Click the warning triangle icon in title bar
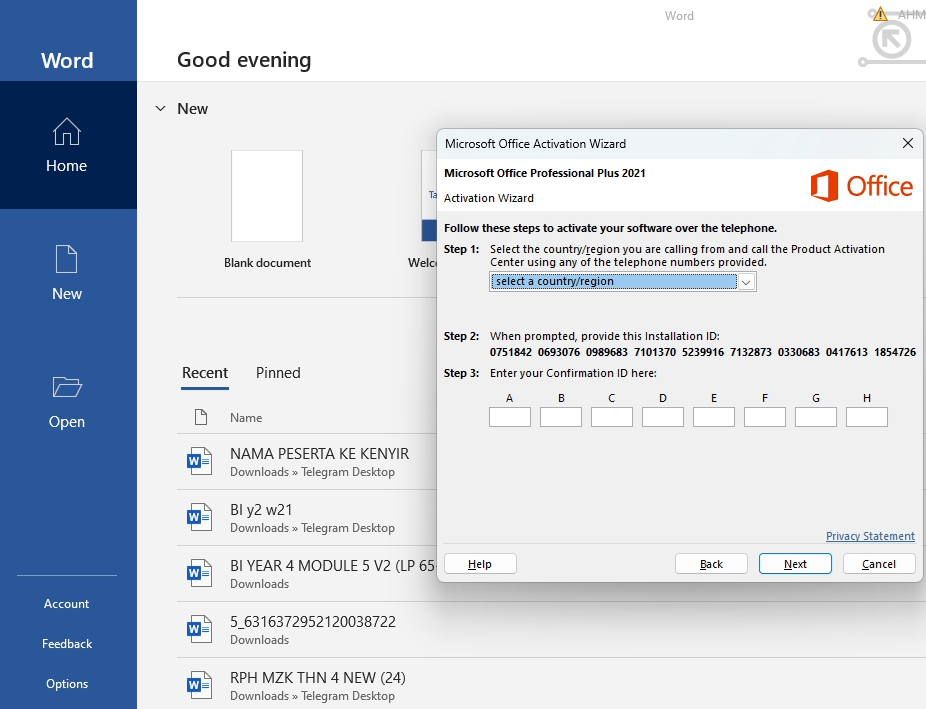This screenshot has height=709, width=926. [880, 14]
